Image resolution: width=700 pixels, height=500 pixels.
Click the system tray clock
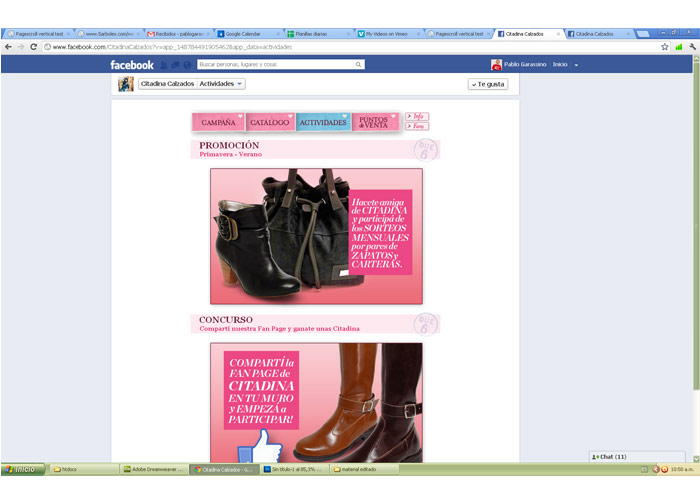[682, 469]
